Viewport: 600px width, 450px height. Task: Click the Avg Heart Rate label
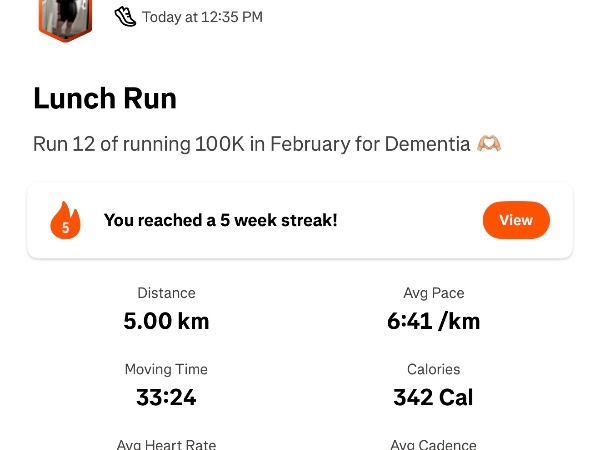(x=166, y=444)
